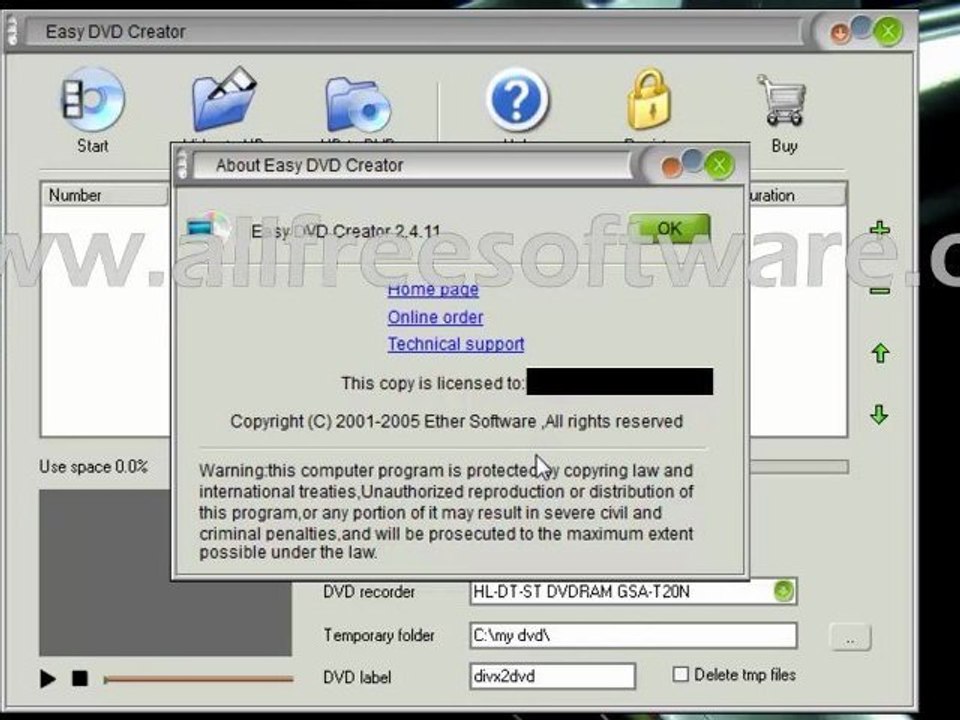This screenshot has height=720, width=960.
Task: Click the orange button in main title bar
Action: [840, 33]
